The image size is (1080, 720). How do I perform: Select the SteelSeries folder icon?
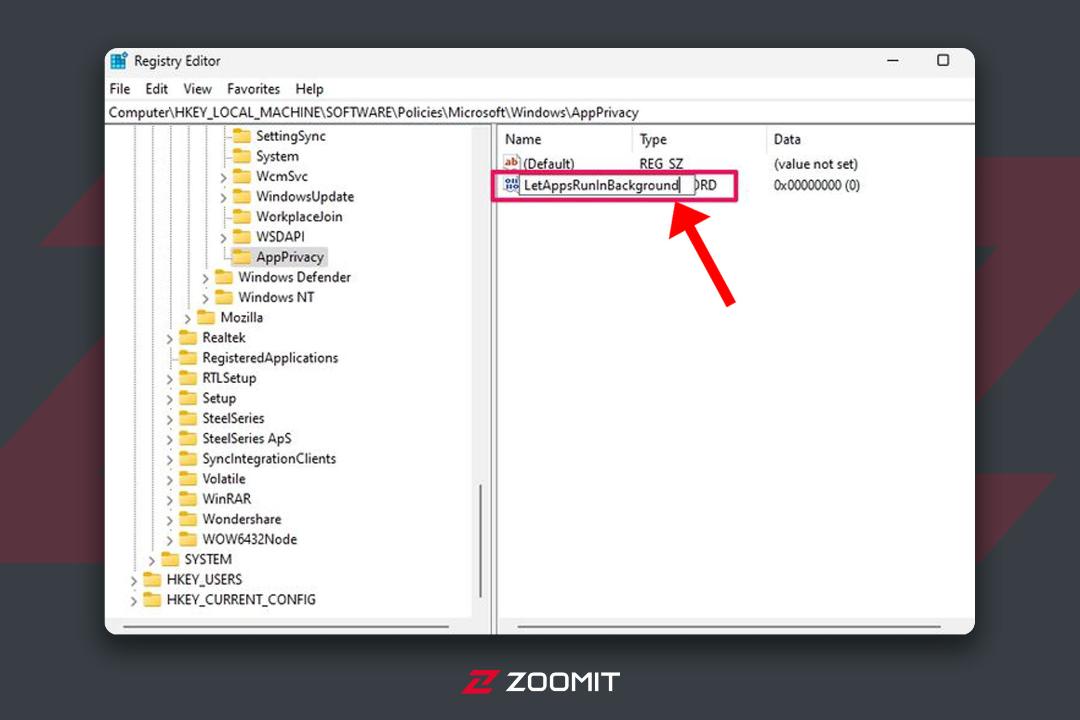(x=188, y=418)
